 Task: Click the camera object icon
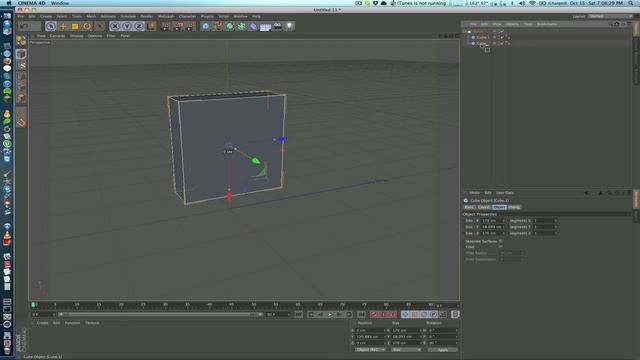pos(278,27)
